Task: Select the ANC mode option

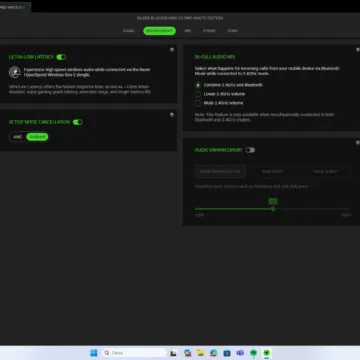Action: click(x=18, y=137)
